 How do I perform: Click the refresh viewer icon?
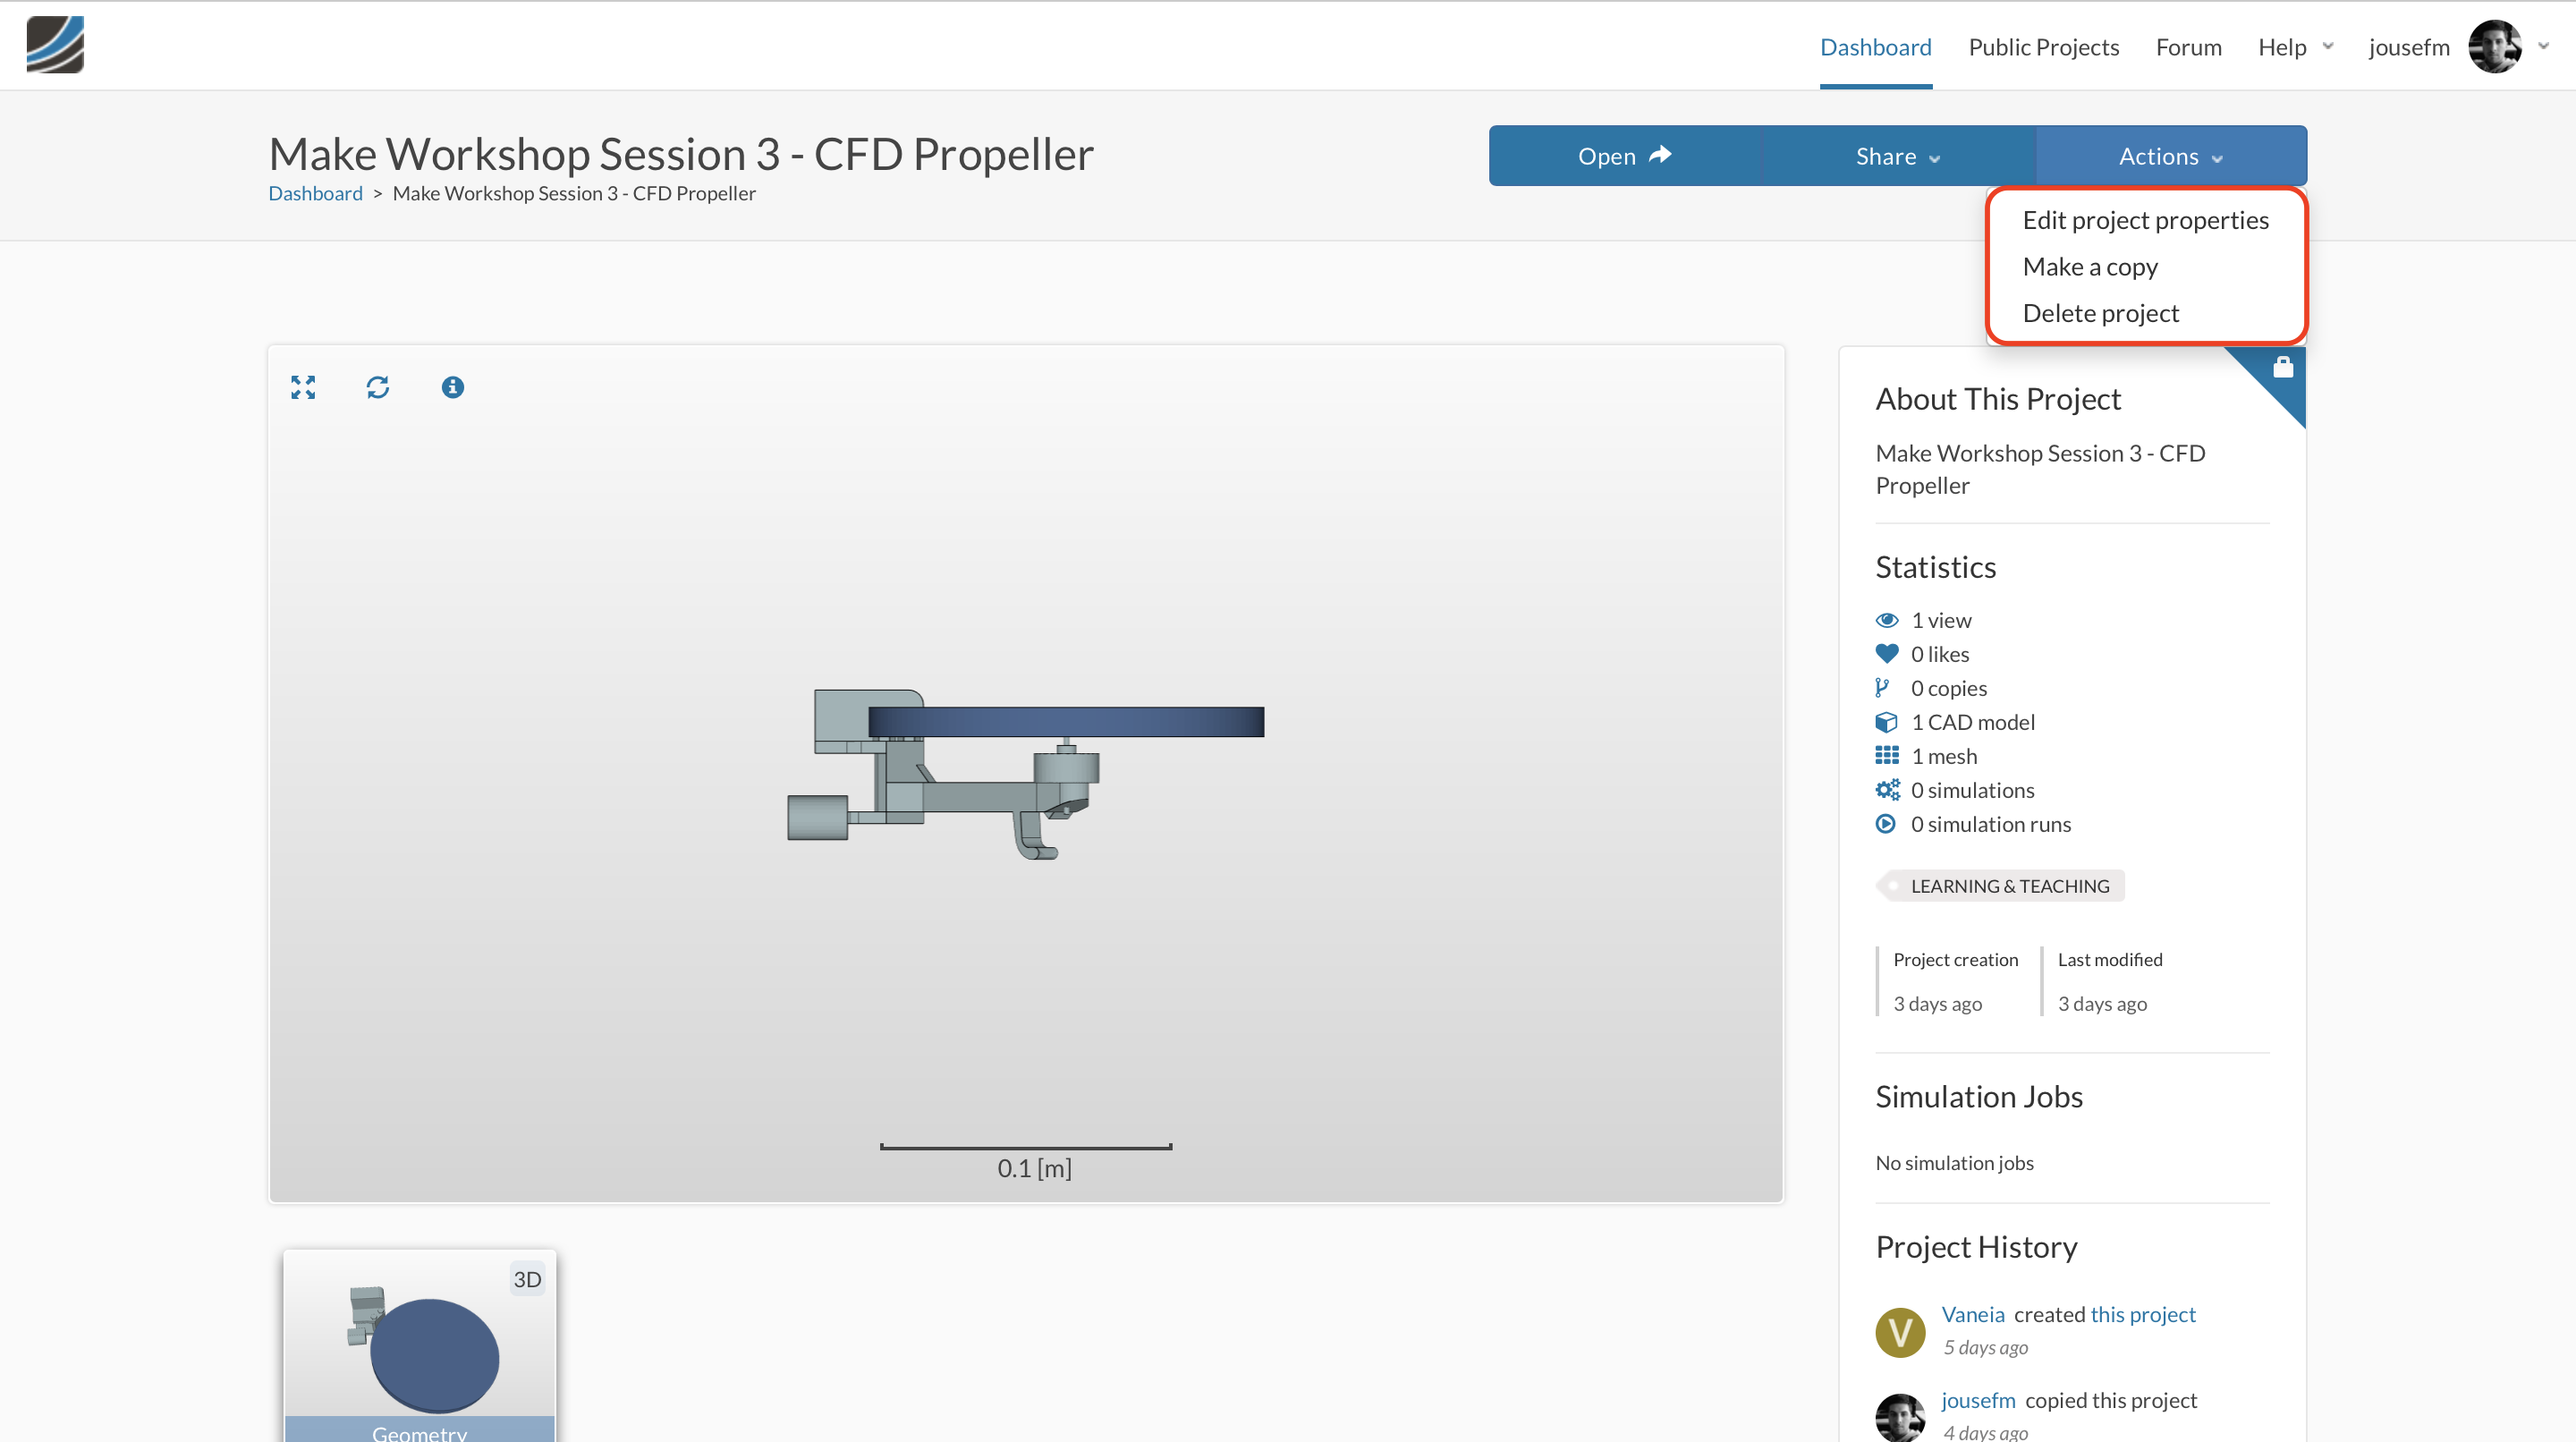pos(377,387)
